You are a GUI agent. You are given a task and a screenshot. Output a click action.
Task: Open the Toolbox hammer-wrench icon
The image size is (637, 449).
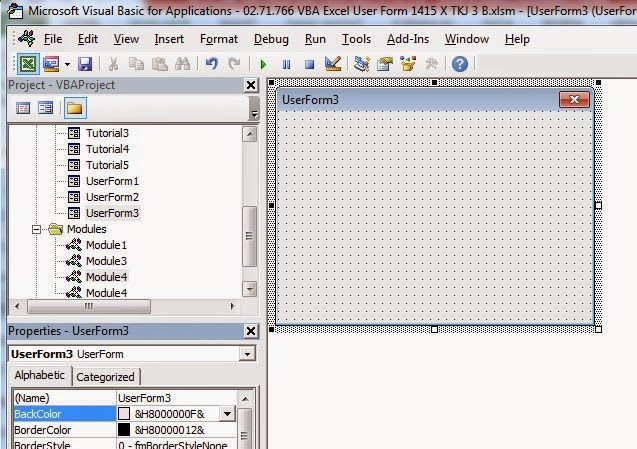coord(431,64)
